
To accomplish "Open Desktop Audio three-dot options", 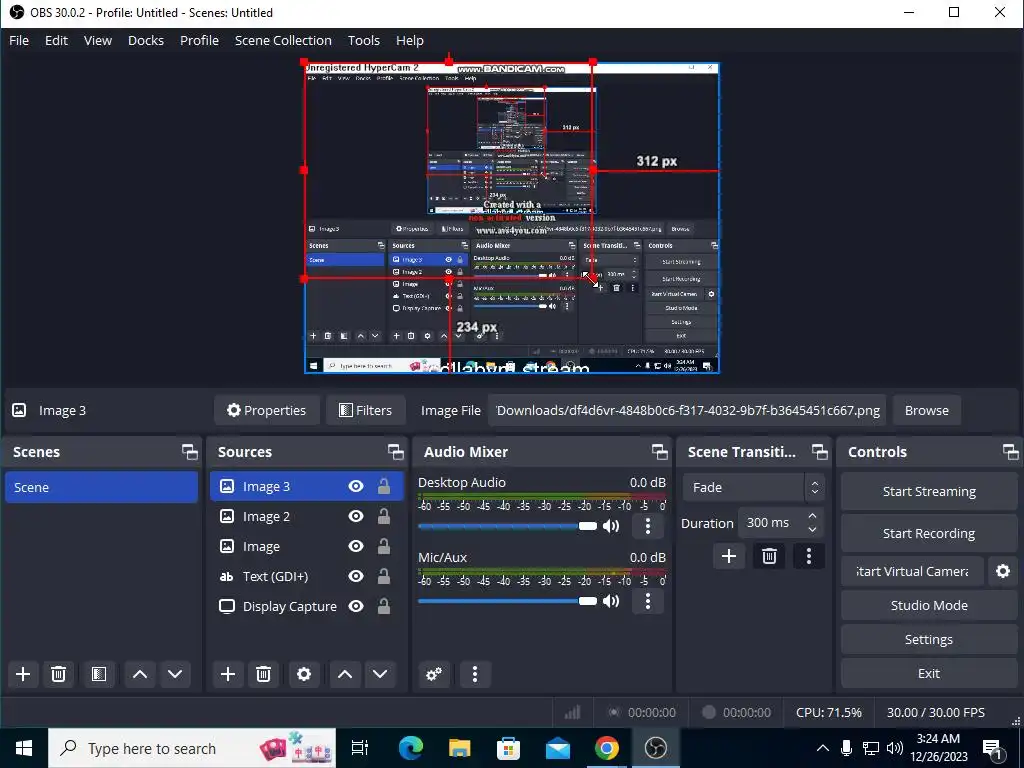I will pos(648,526).
